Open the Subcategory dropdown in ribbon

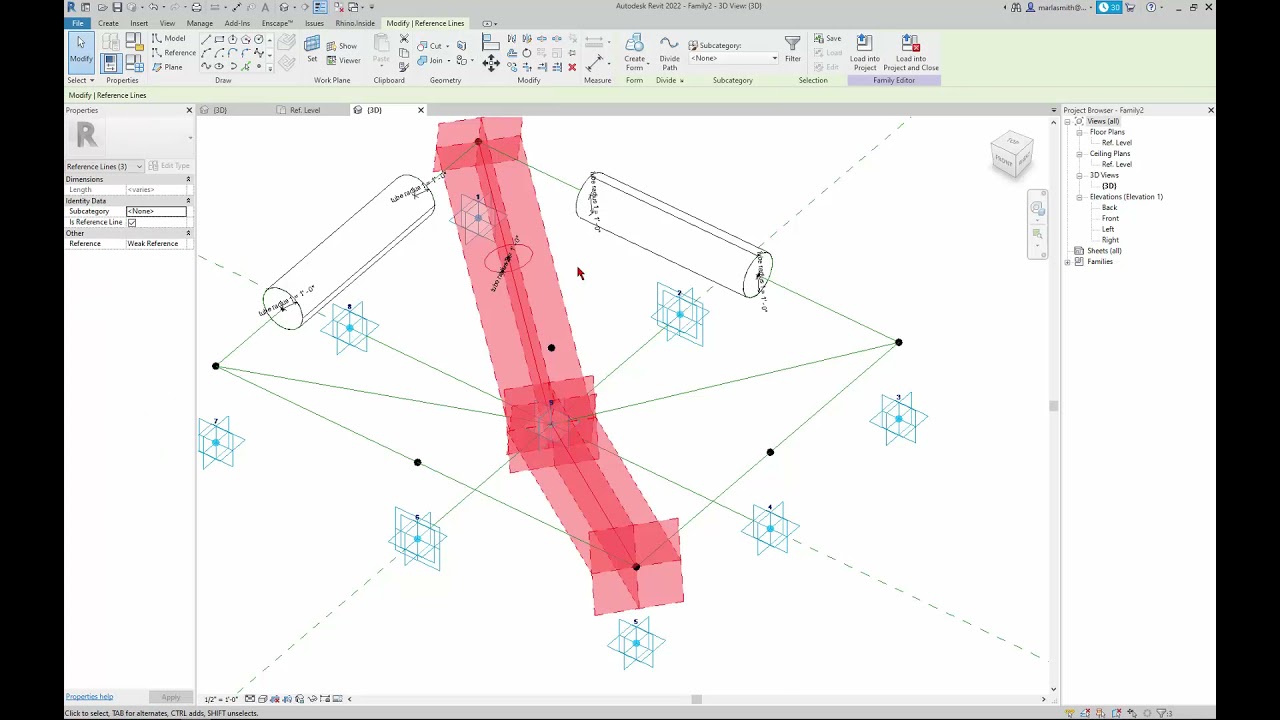(733, 58)
